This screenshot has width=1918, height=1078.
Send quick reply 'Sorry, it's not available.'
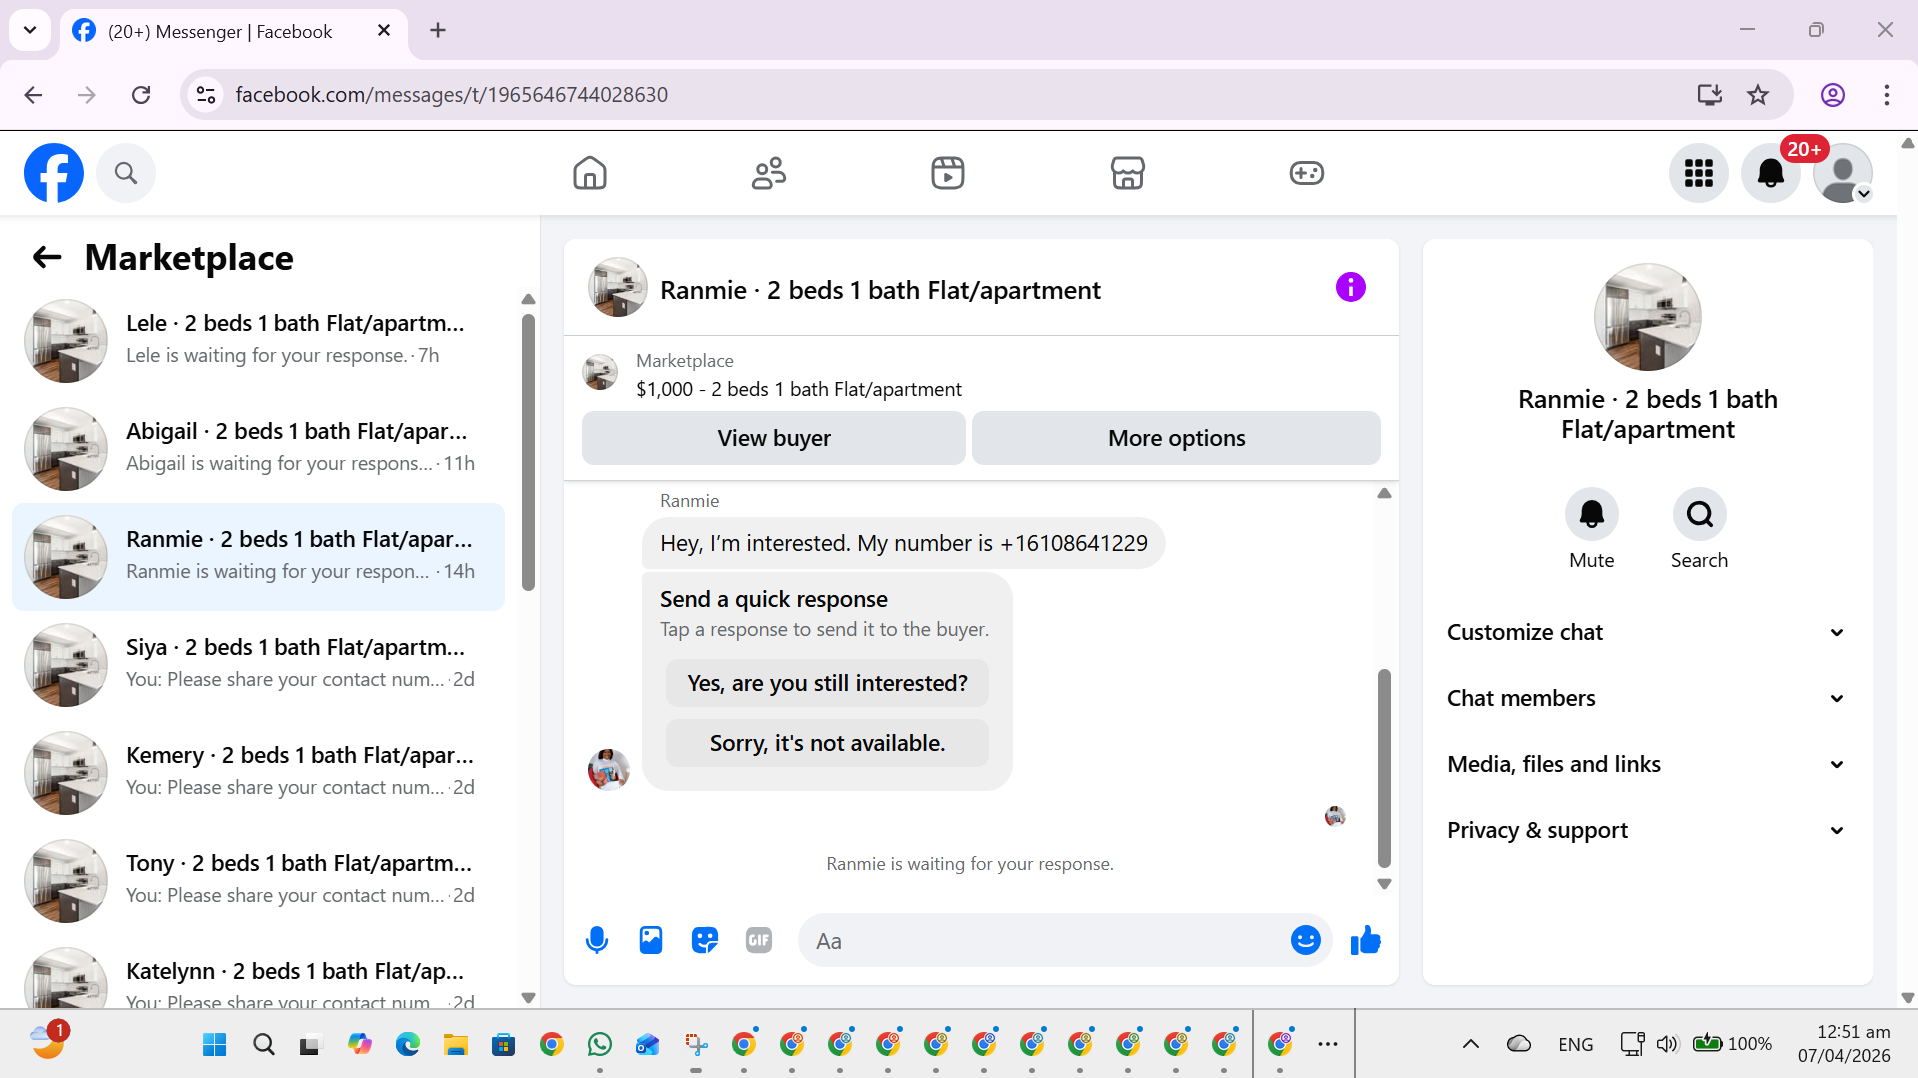tap(827, 743)
